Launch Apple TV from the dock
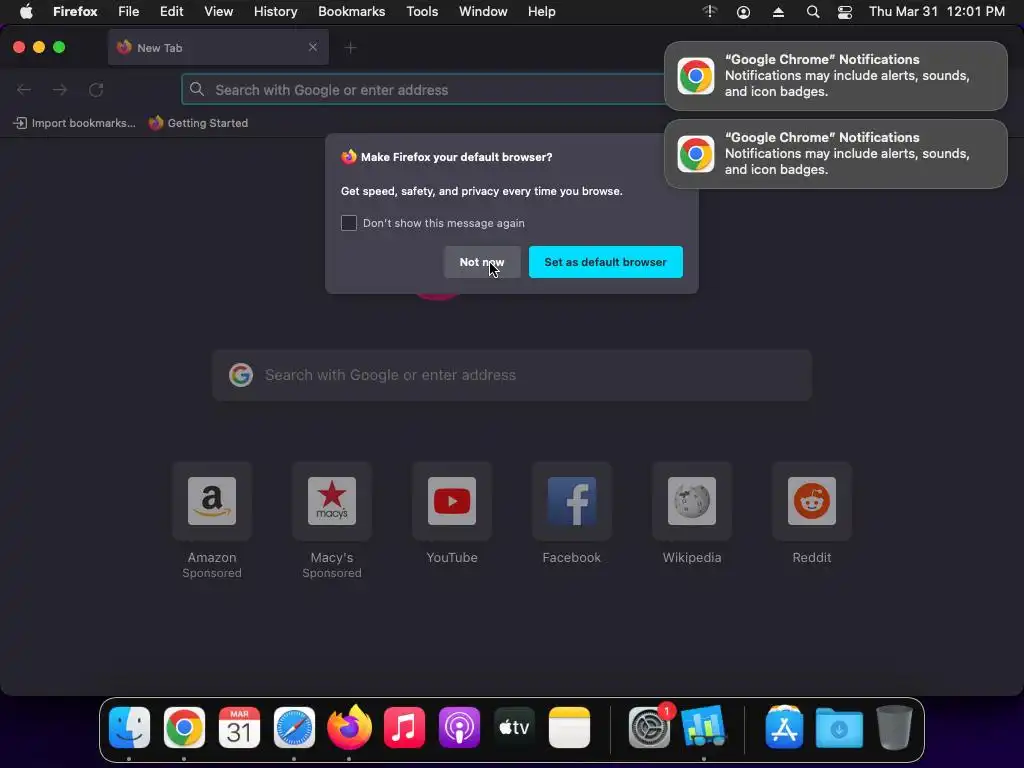Image resolution: width=1024 pixels, height=768 pixels. coord(515,727)
